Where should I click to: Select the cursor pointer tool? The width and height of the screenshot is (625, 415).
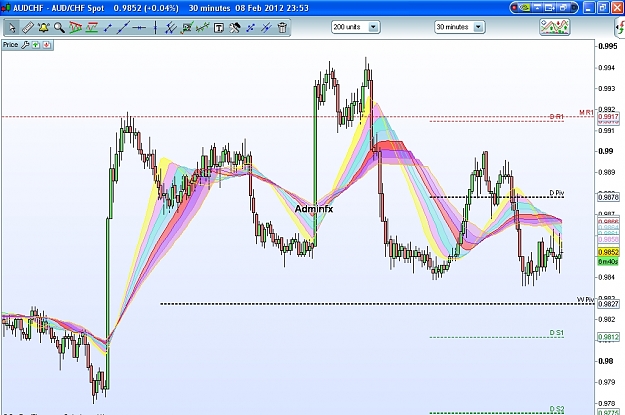(12, 28)
